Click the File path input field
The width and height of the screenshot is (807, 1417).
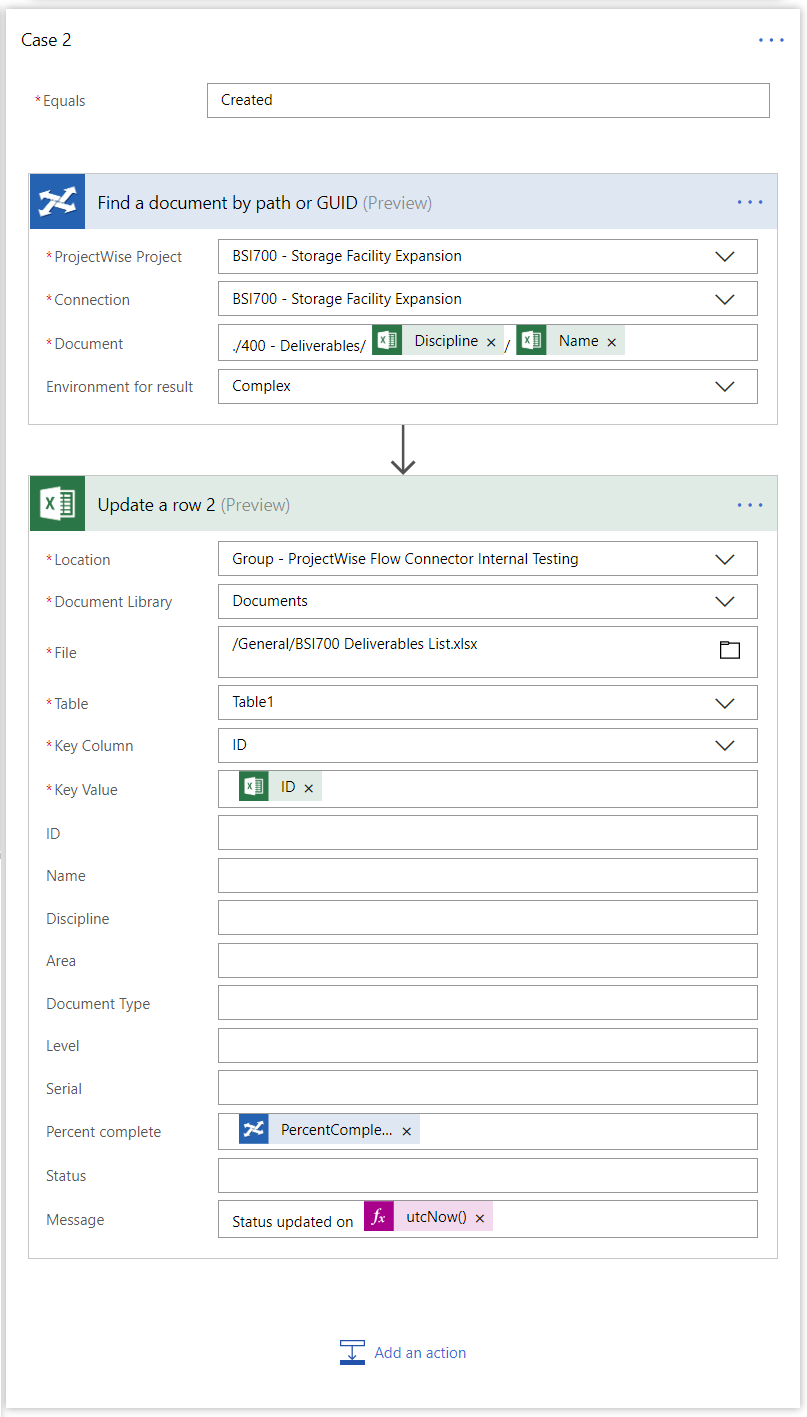[488, 652]
